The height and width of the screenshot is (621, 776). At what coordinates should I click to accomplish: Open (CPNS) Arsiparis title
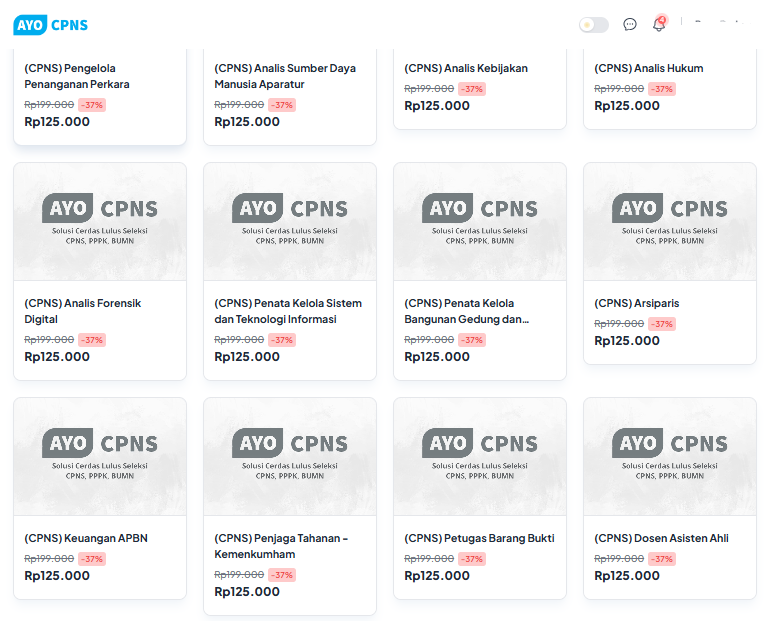click(x=636, y=303)
